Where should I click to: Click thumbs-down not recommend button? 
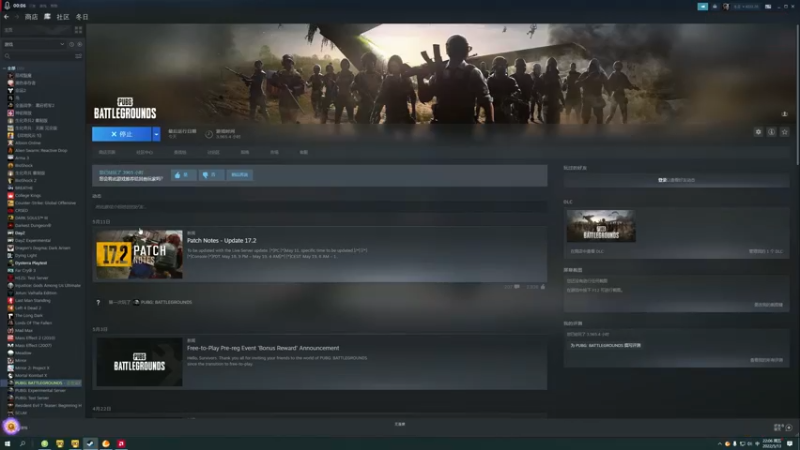click(x=211, y=175)
